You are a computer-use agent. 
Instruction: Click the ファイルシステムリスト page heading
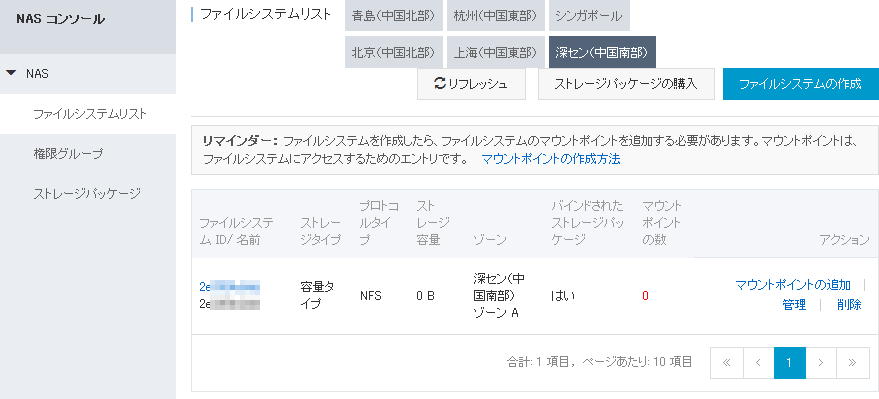(266, 15)
